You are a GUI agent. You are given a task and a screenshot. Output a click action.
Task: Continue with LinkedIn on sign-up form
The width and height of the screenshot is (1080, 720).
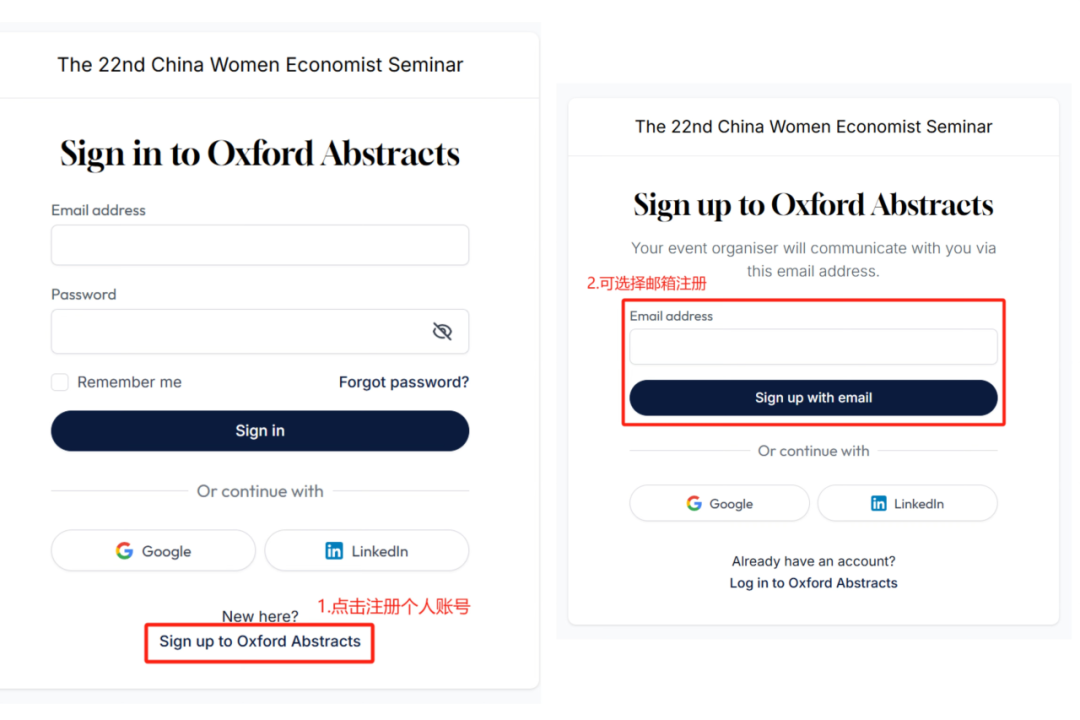click(907, 504)
